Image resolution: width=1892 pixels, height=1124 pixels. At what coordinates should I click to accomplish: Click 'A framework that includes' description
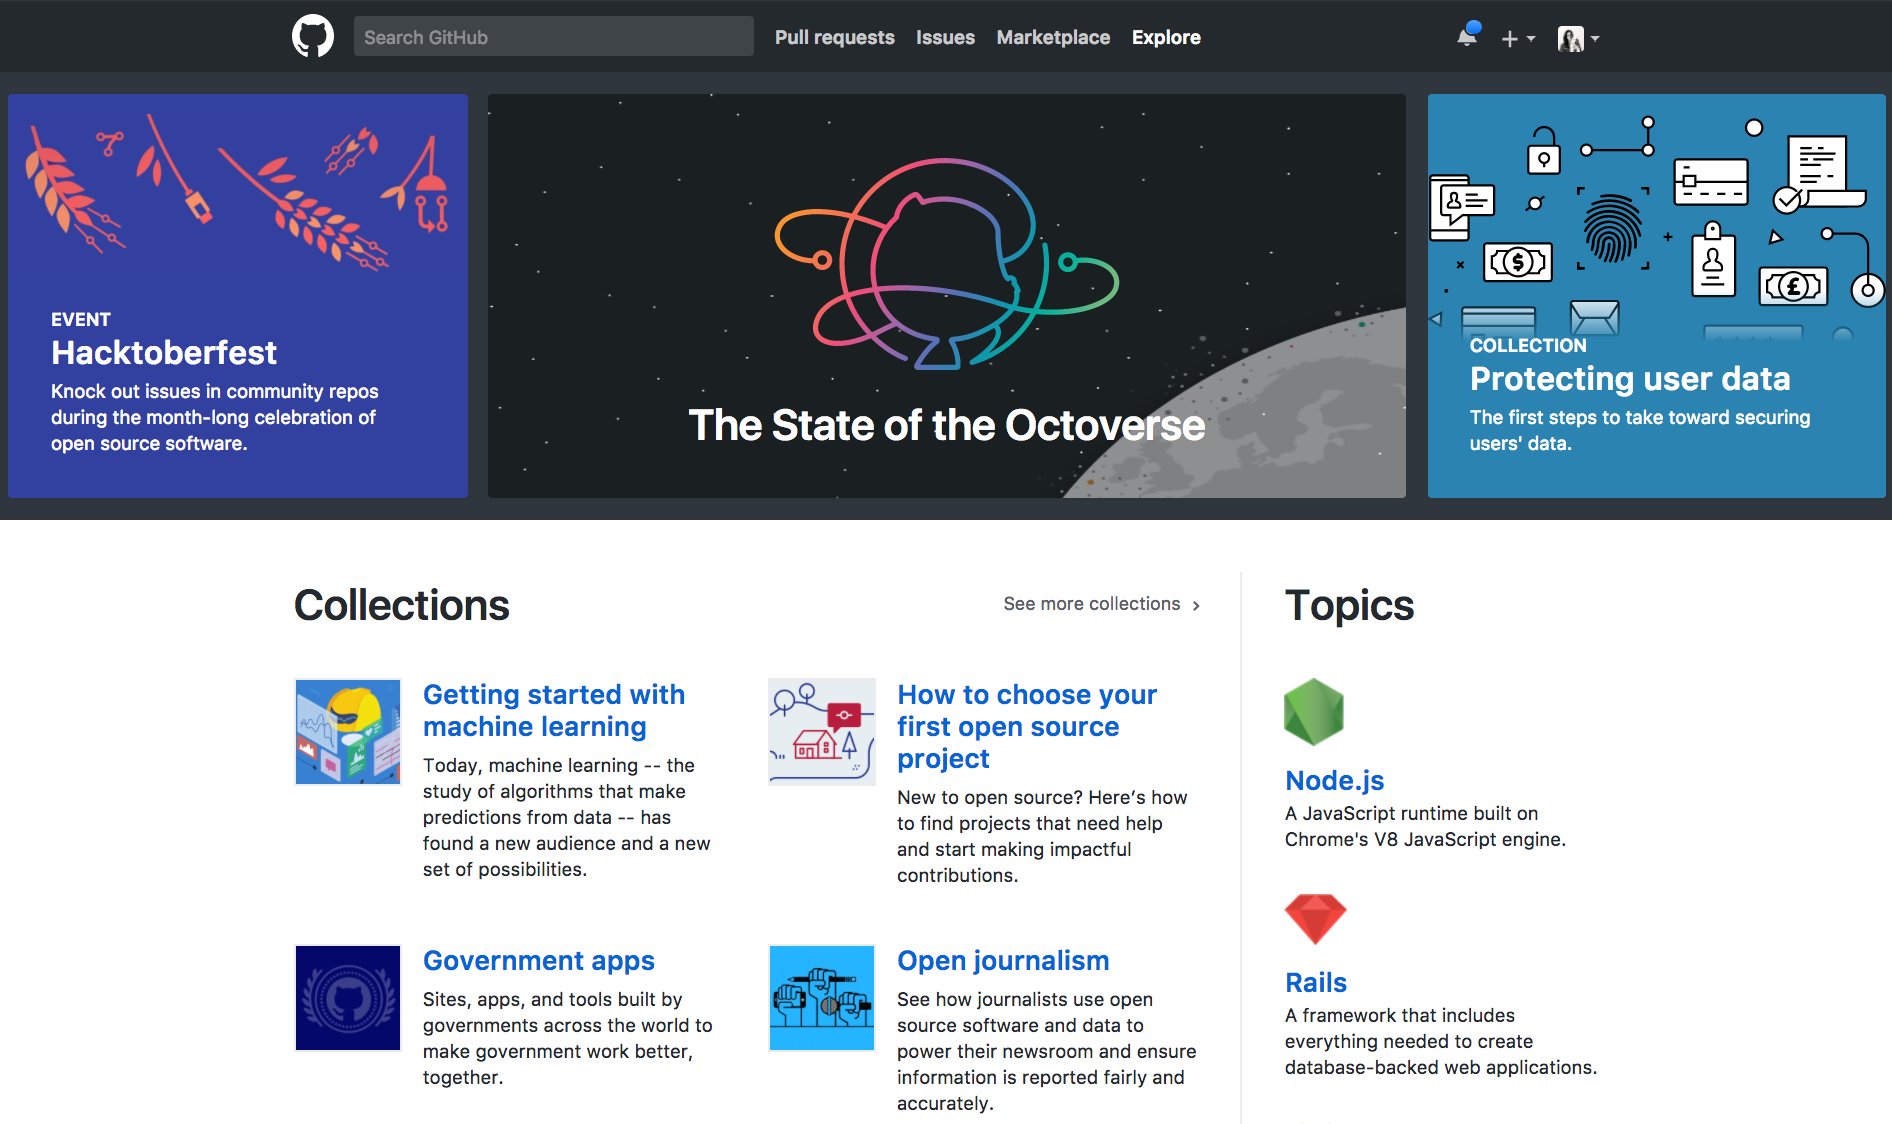(x=1400, y=1015)
